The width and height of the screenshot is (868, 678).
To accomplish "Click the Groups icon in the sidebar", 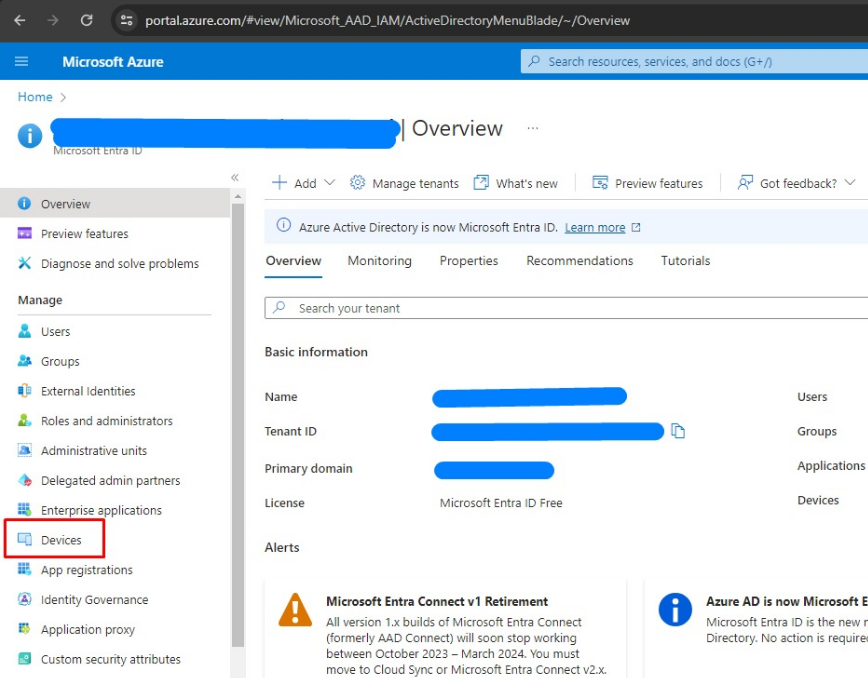I will [24, 361].
